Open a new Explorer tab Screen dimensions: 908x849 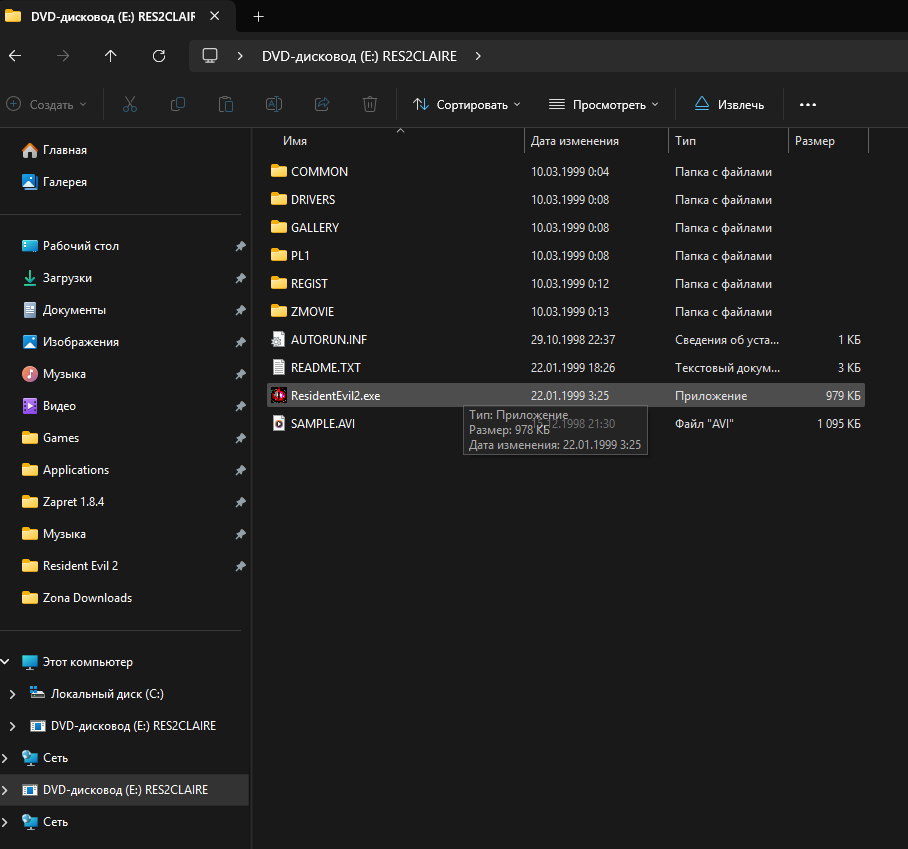(x=259, y=17)
